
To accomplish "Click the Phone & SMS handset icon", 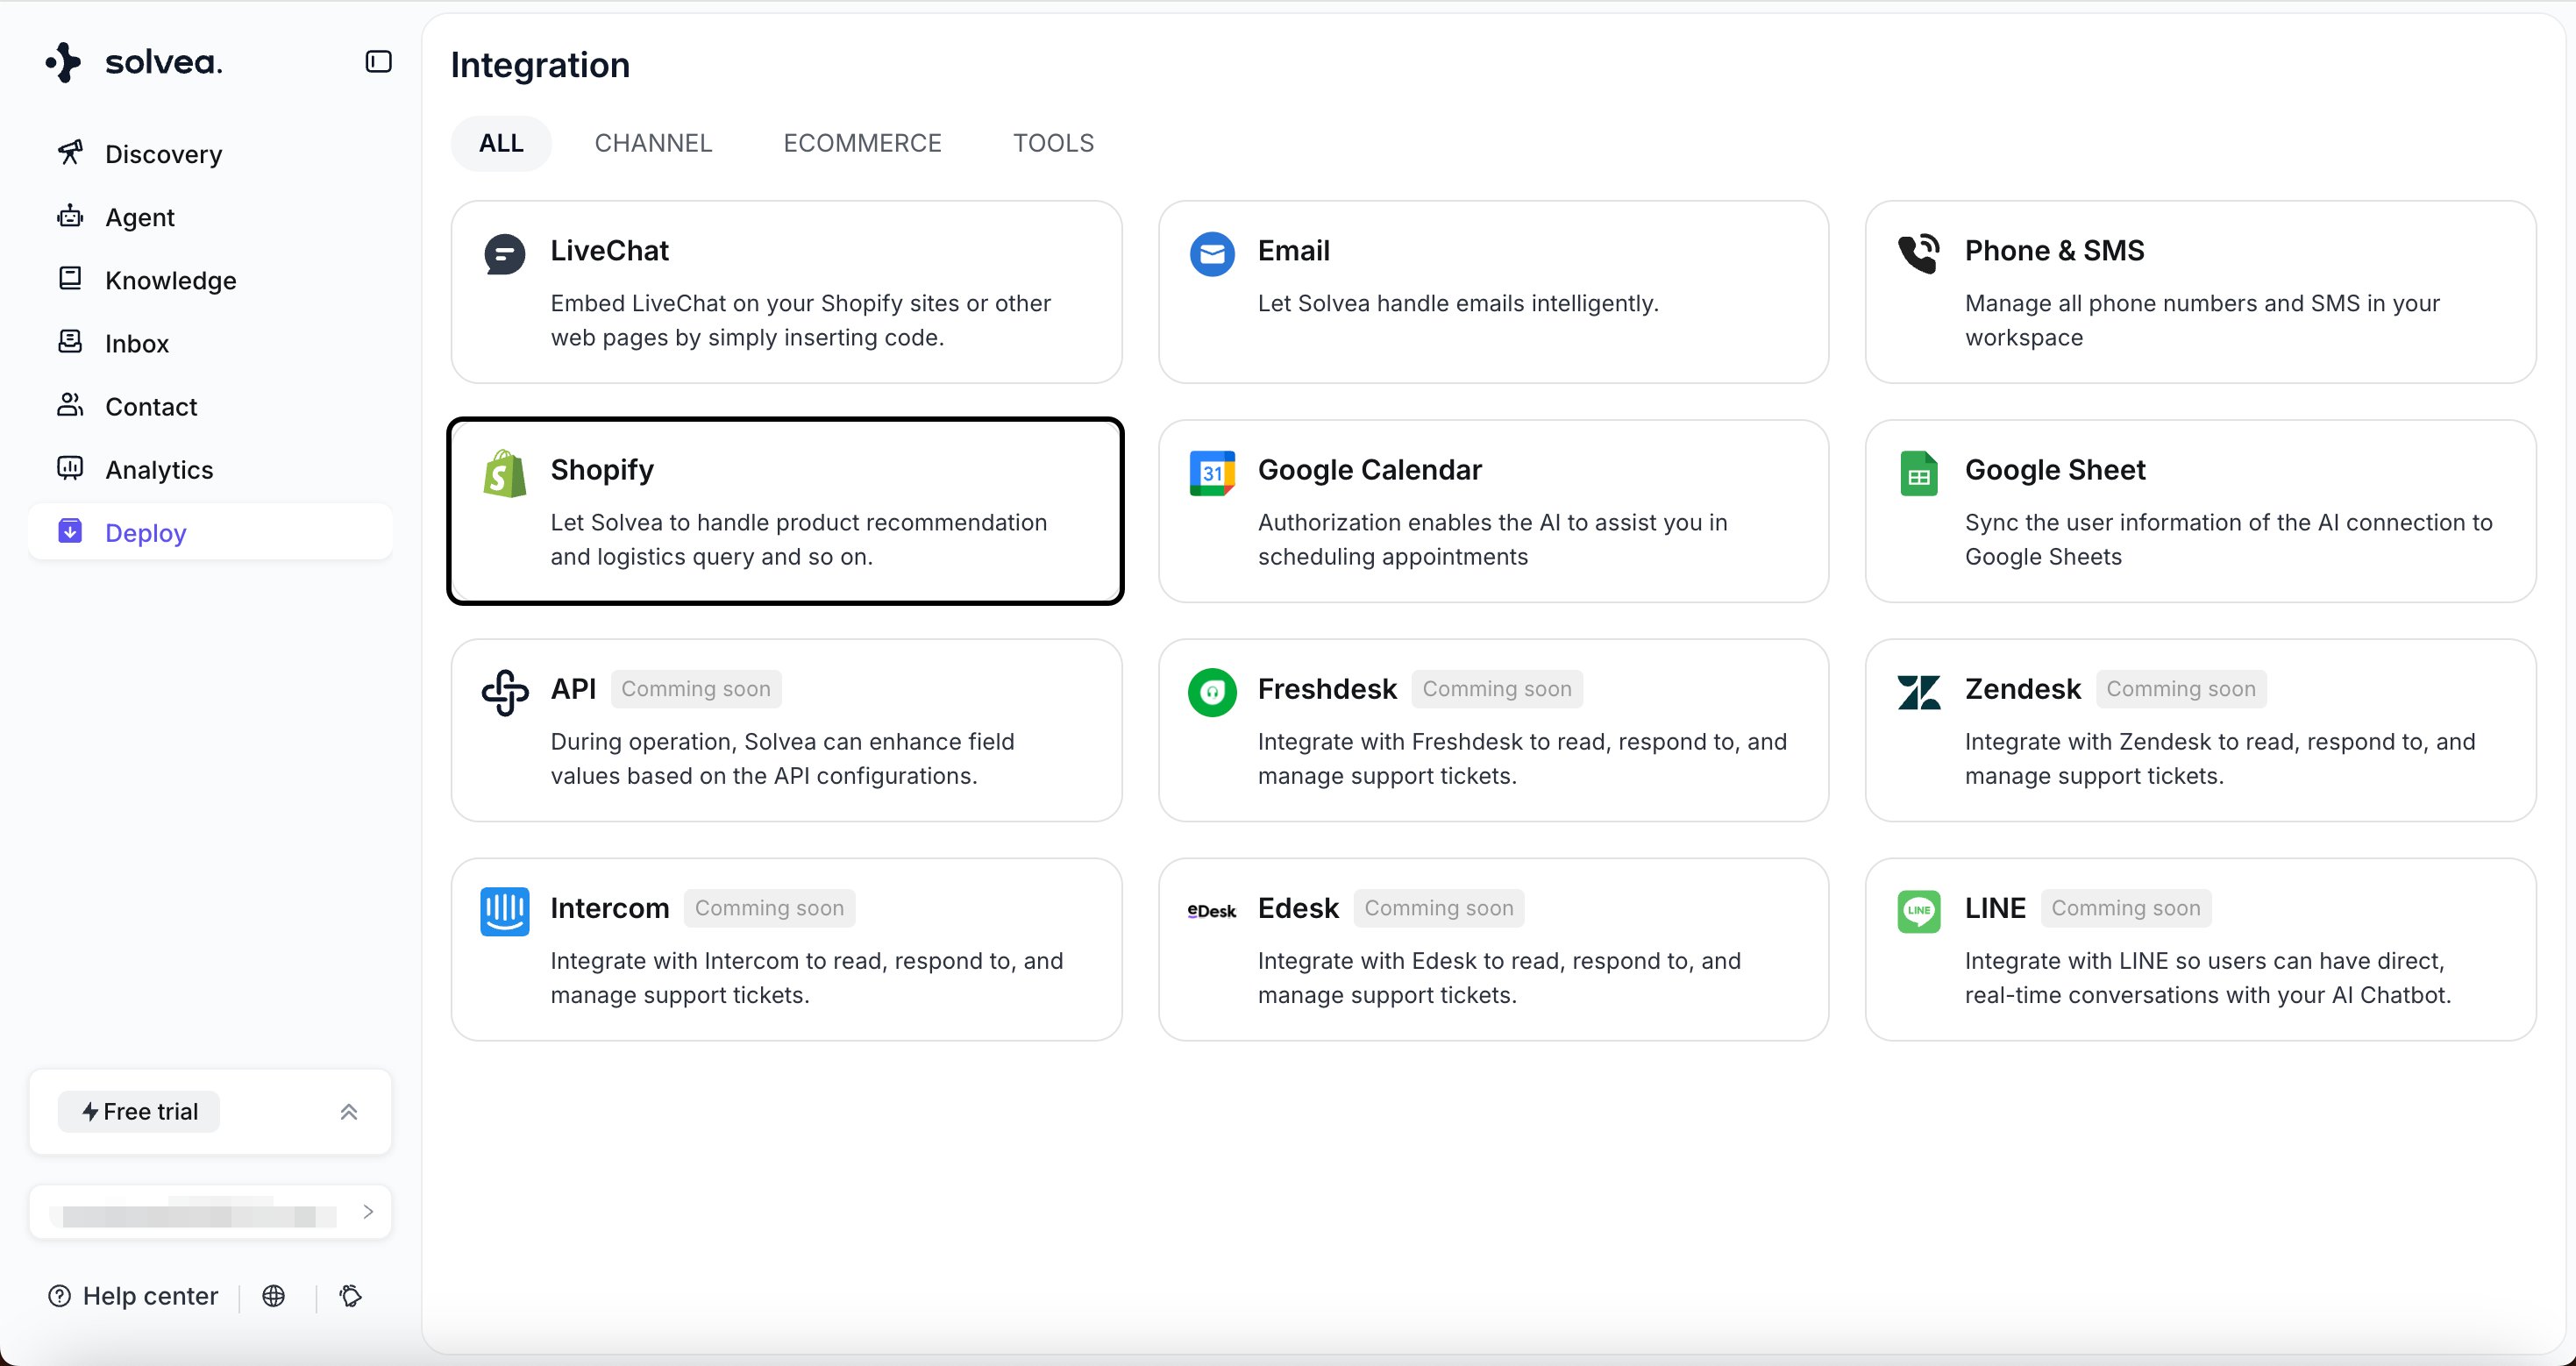I will coord(1919,254).
